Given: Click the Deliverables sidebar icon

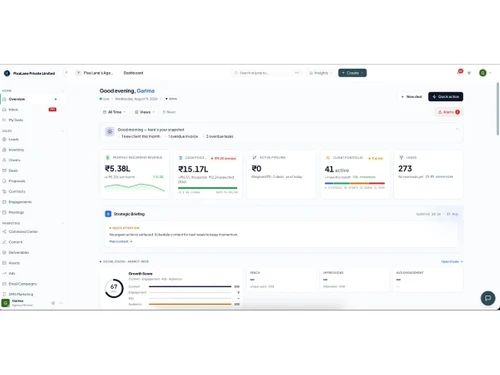Looking at the screenshot, I should (4, 253).
